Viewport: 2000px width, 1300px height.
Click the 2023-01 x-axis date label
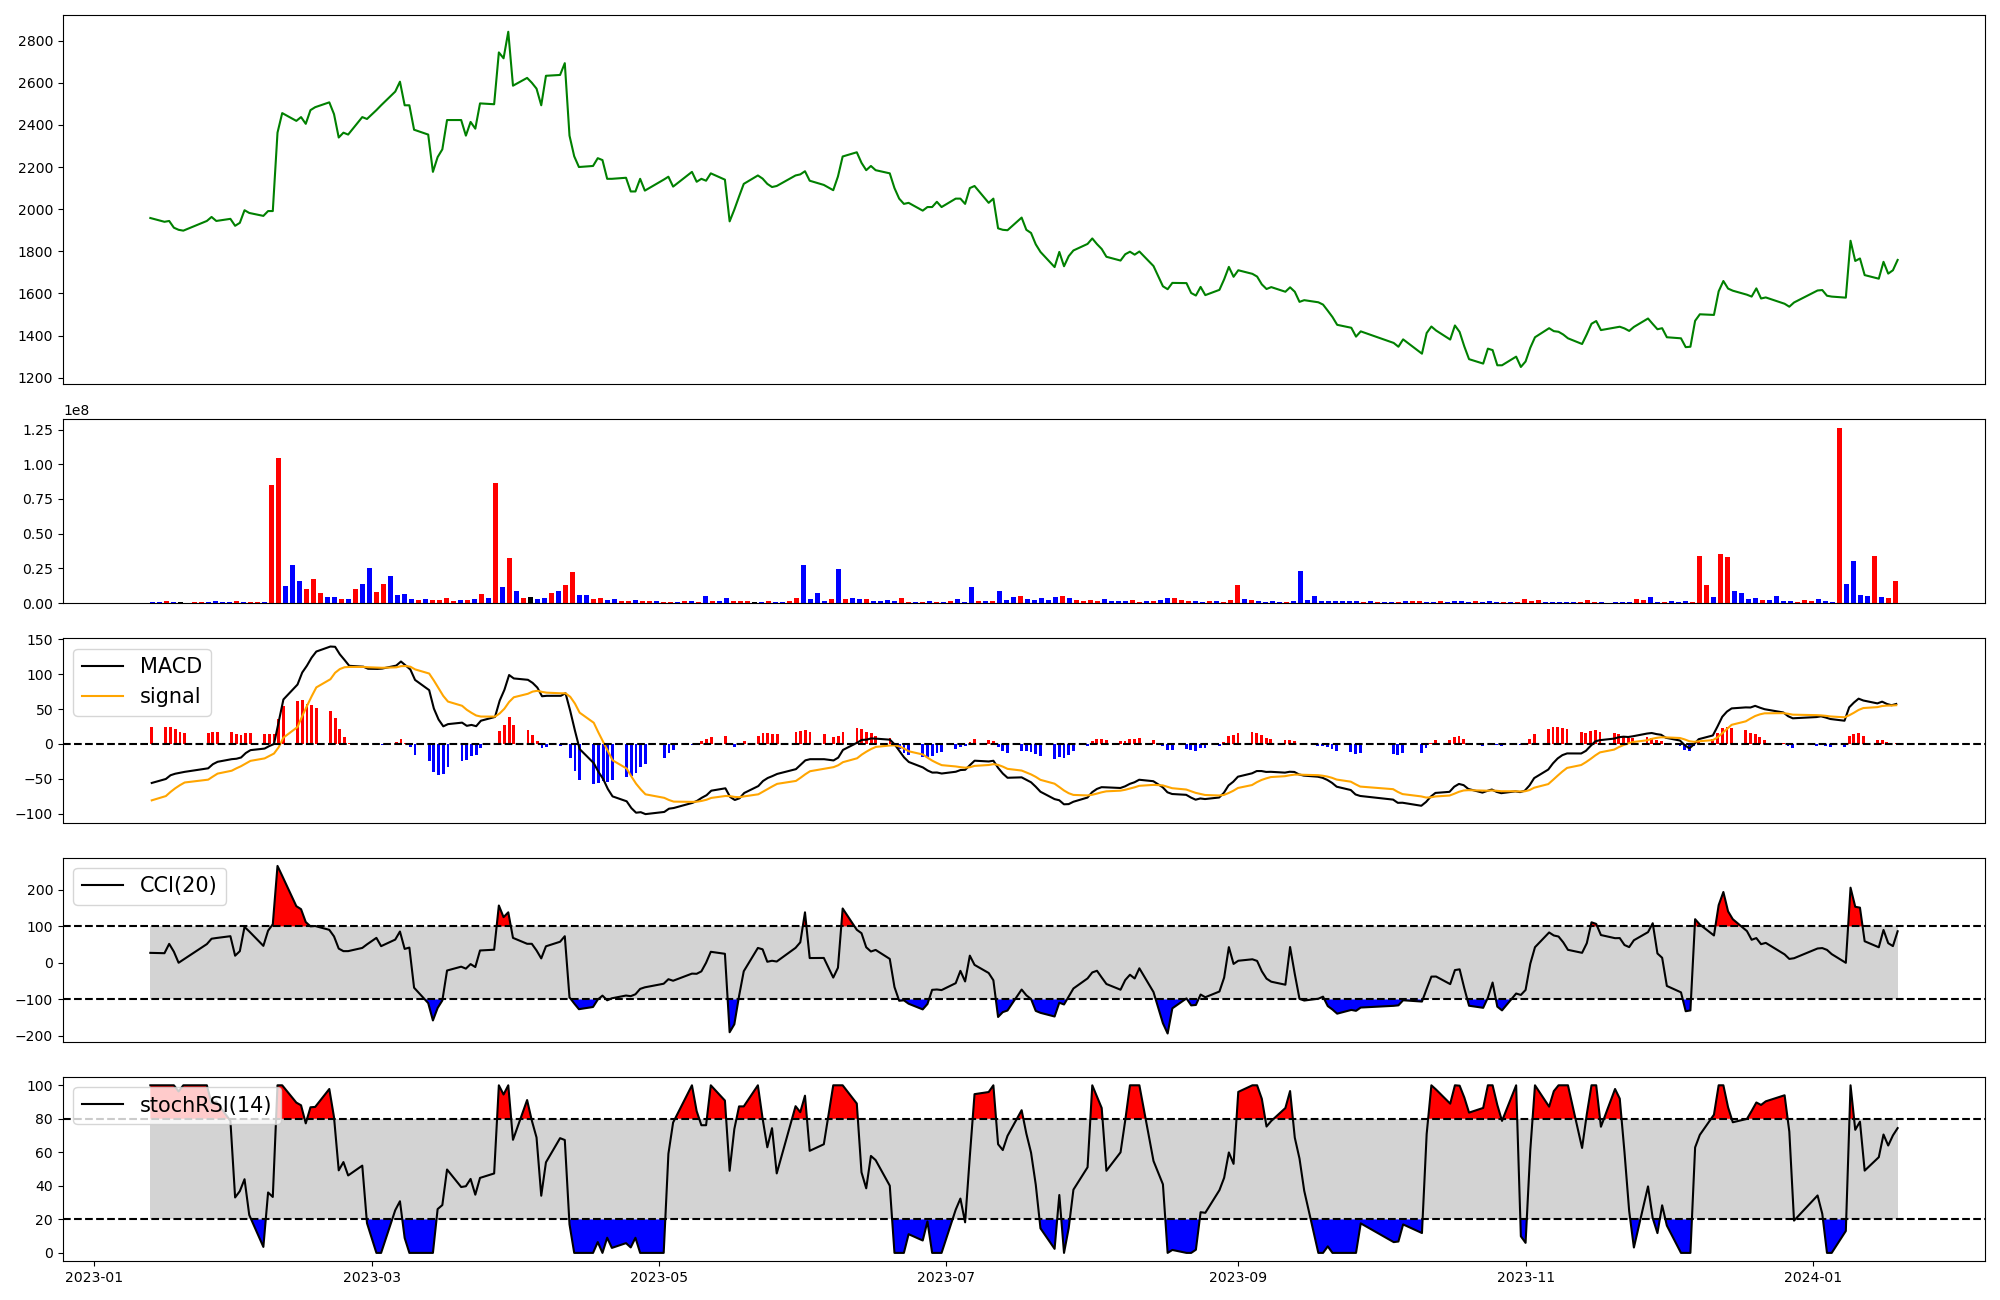coord(94,1277)
